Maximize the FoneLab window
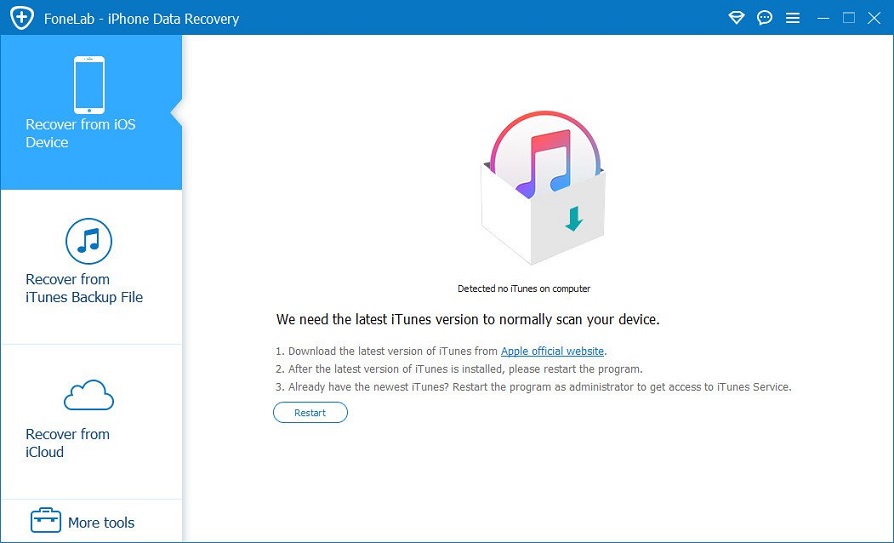894x543 pixels. [x=849, y=18]
